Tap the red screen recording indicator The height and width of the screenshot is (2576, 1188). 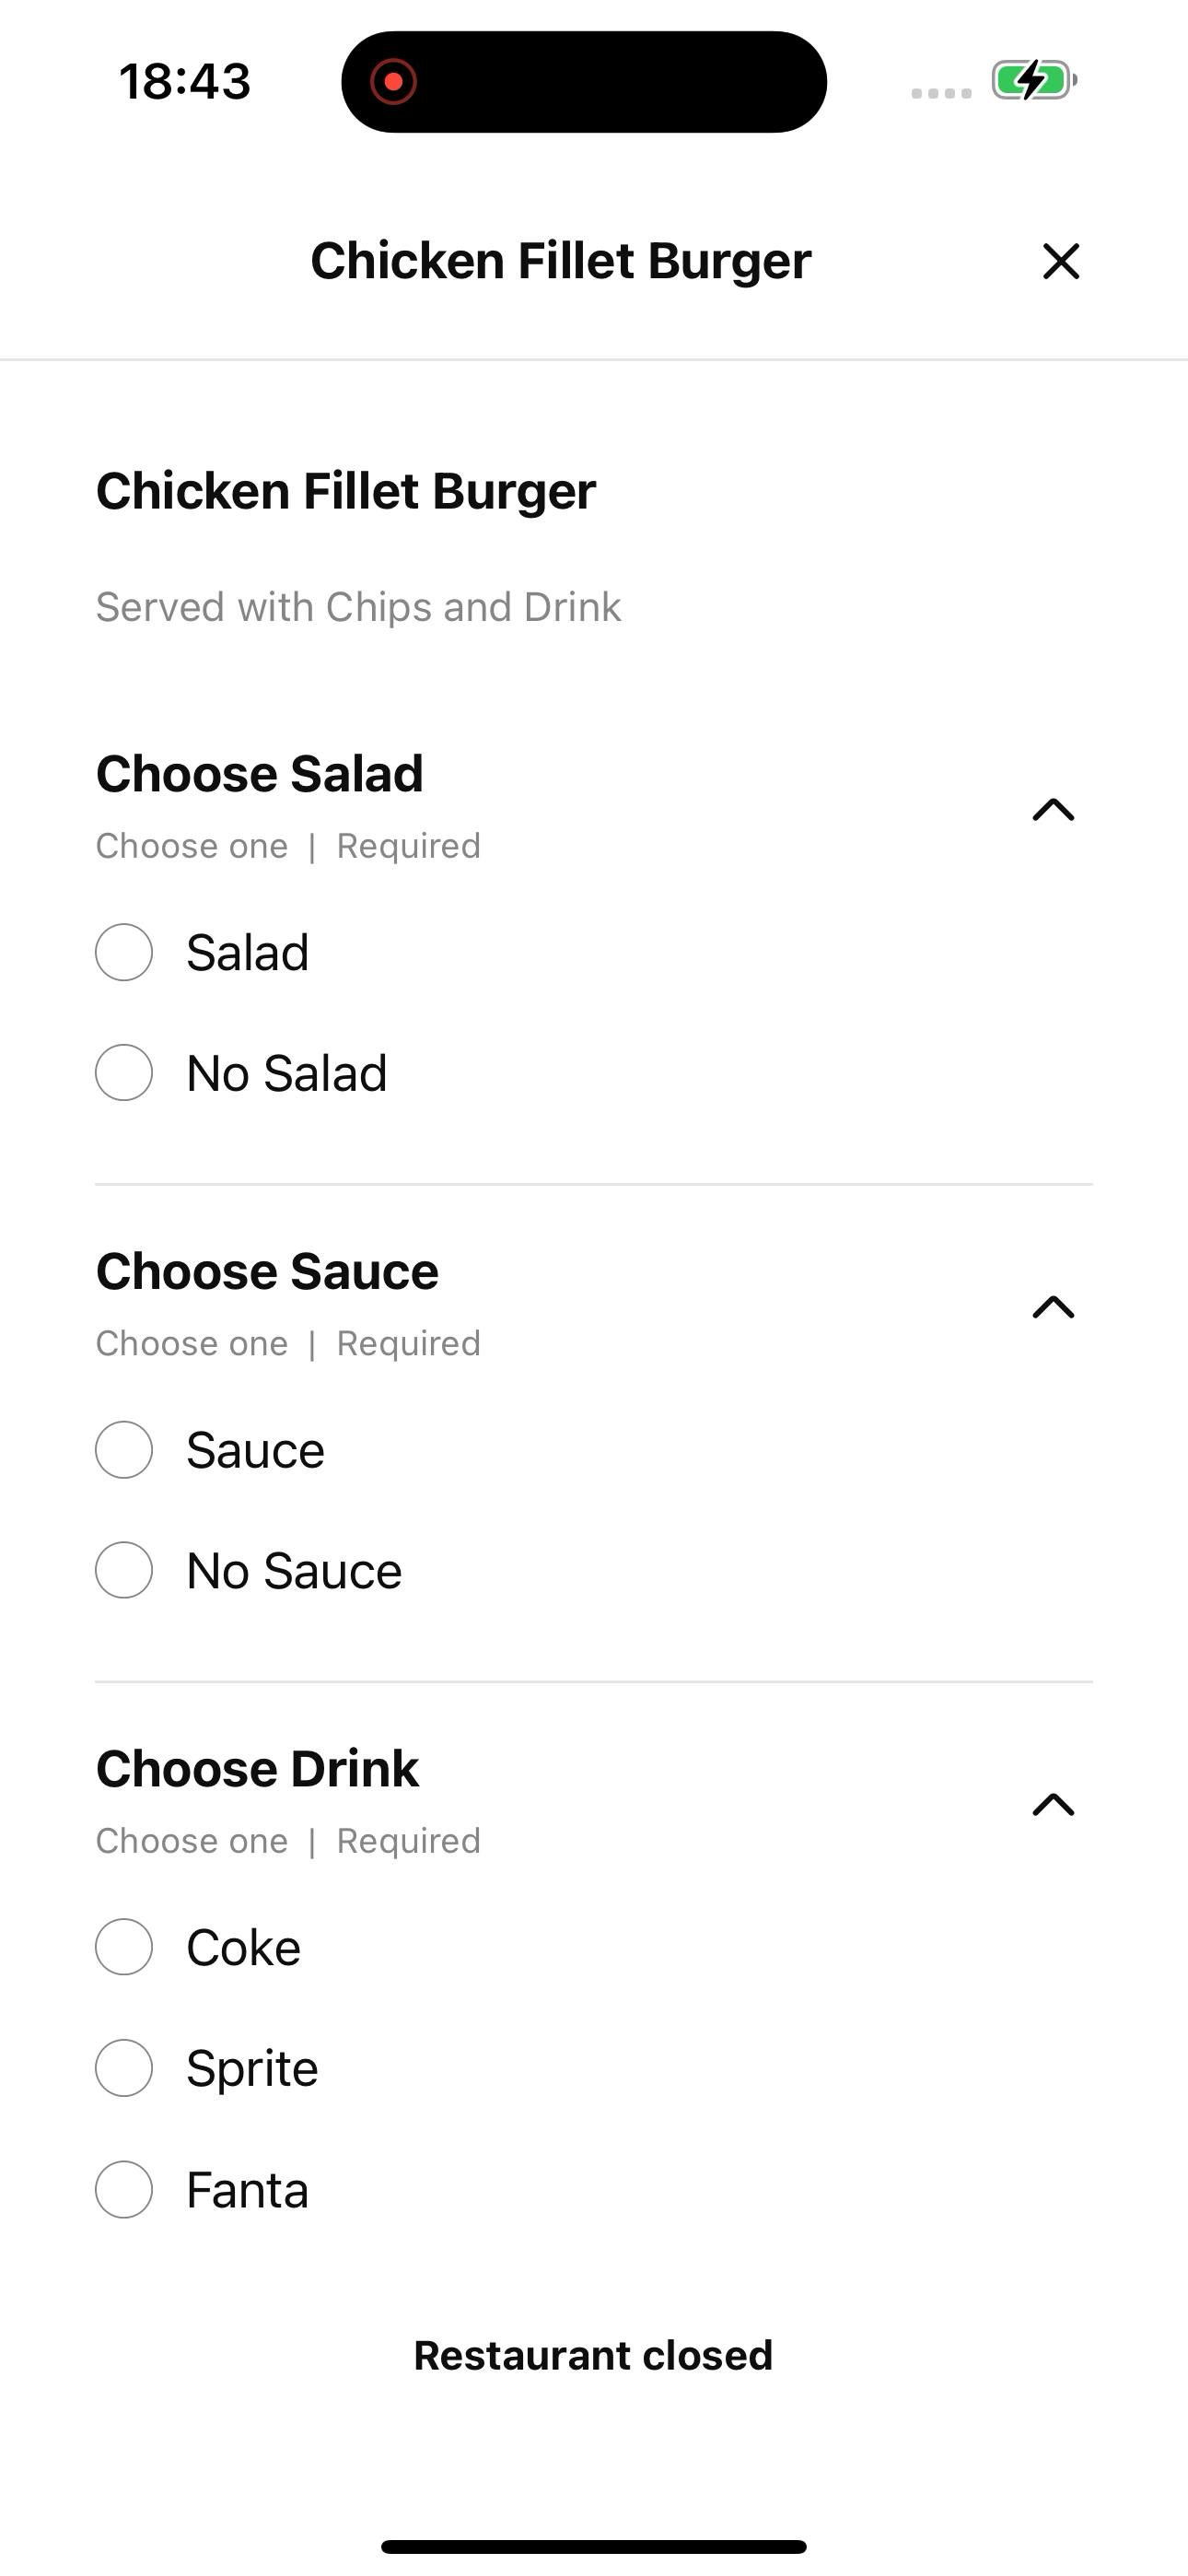point(393,81)
